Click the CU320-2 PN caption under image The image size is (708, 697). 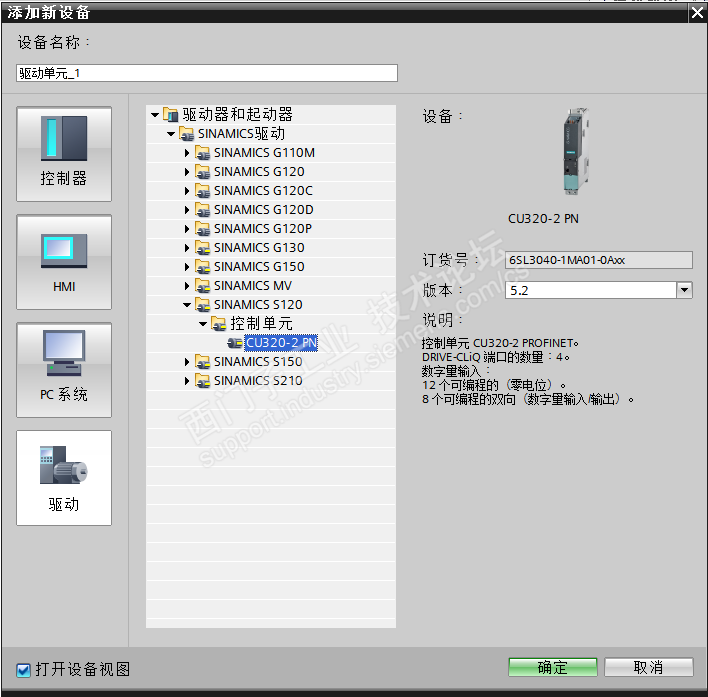[543, 219]
